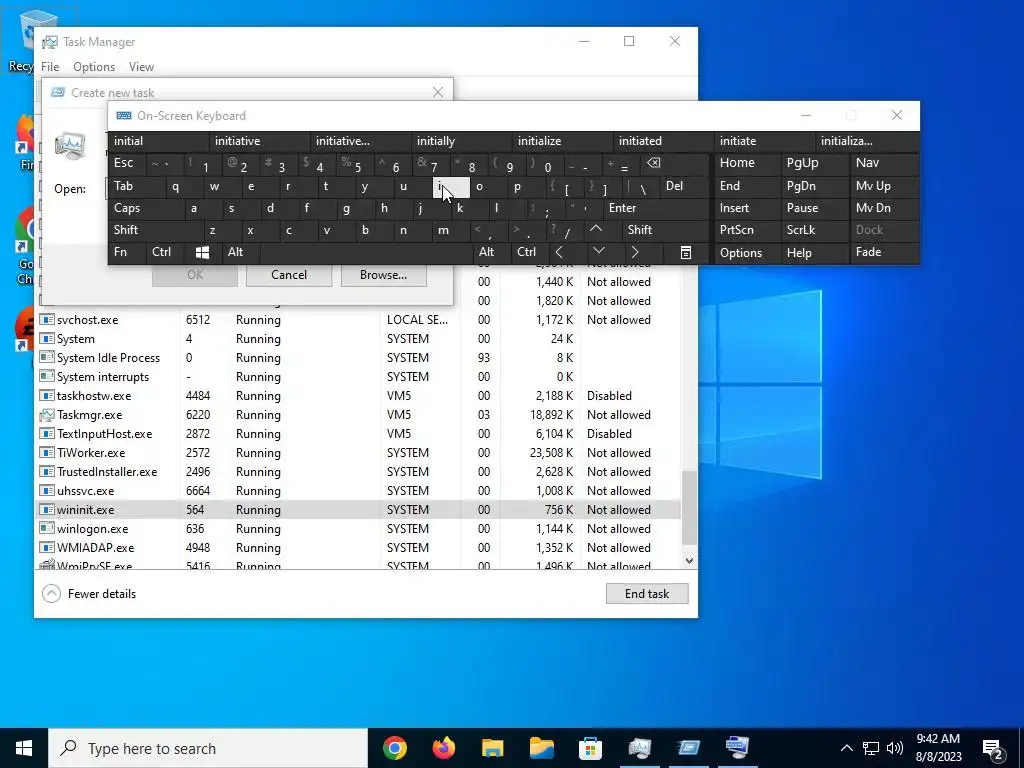The image size is (1024, 768).
Task: Click the network icon in system tray
Action: pyautogui.click(x=871, y=748)
